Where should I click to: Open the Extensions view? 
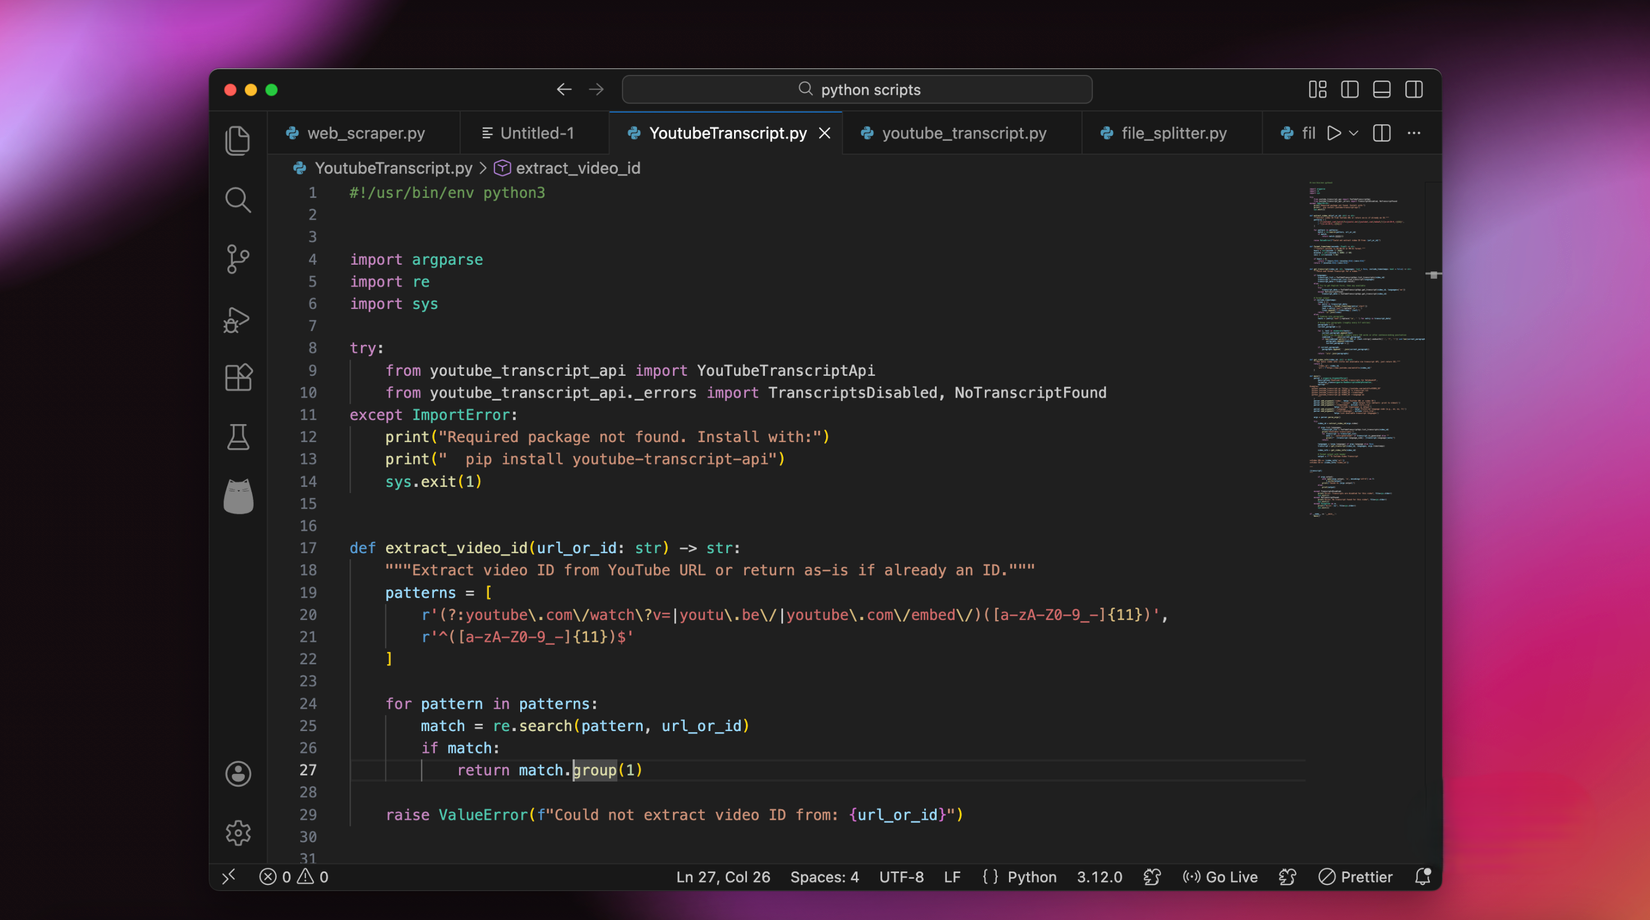coord(238,377)
